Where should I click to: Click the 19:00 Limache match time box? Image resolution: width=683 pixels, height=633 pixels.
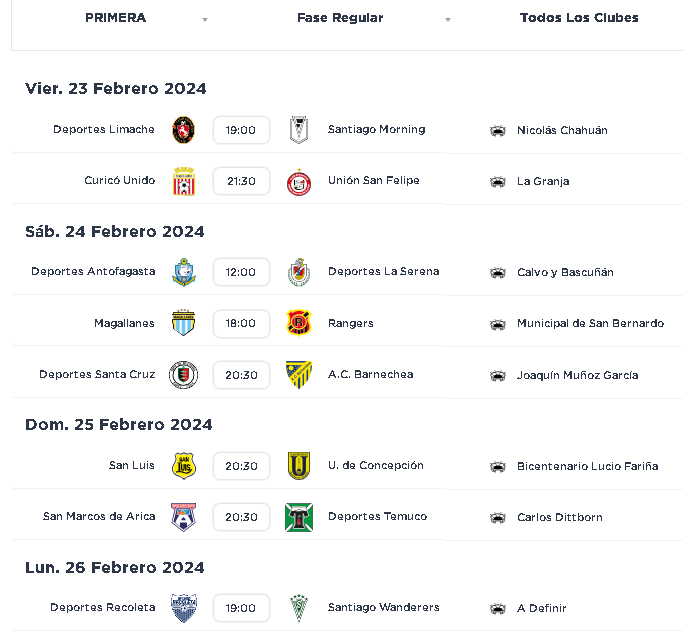pyautogui.click(x=241, y=130)
